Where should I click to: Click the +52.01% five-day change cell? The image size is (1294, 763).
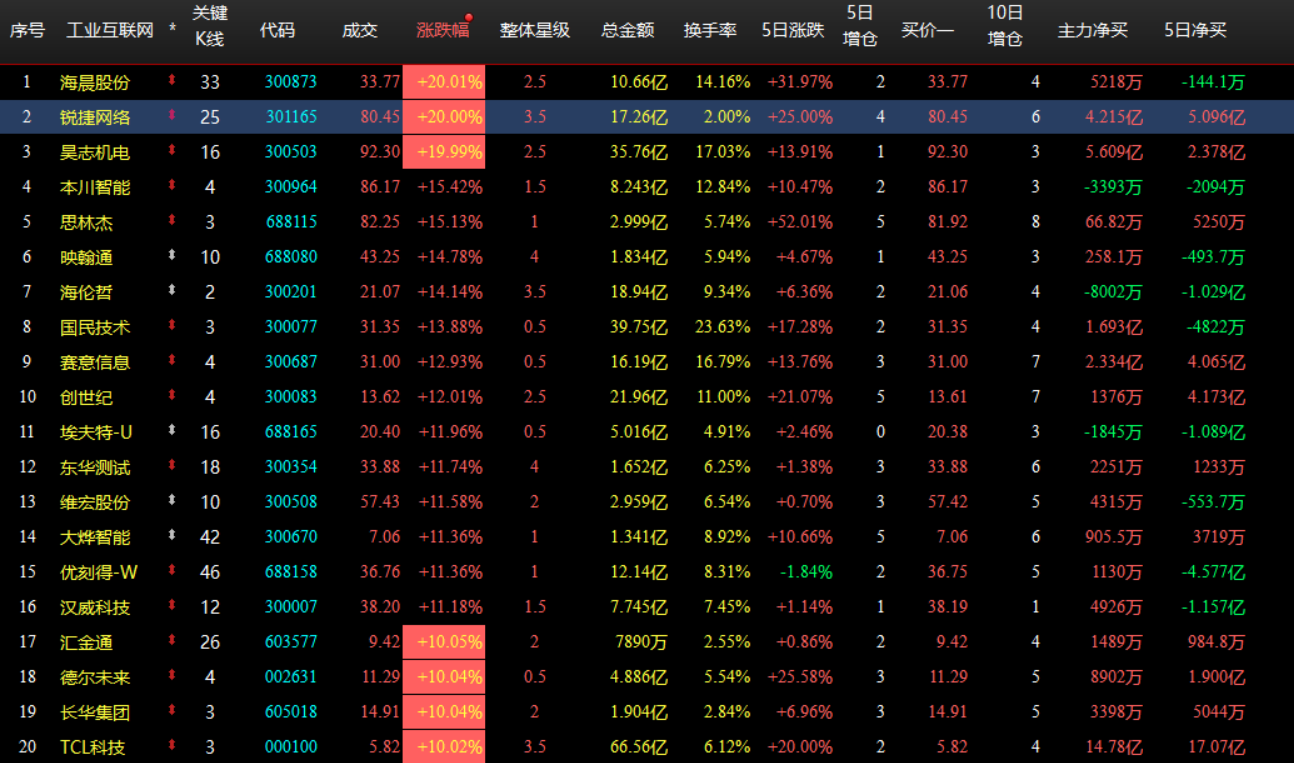(800, 222)
